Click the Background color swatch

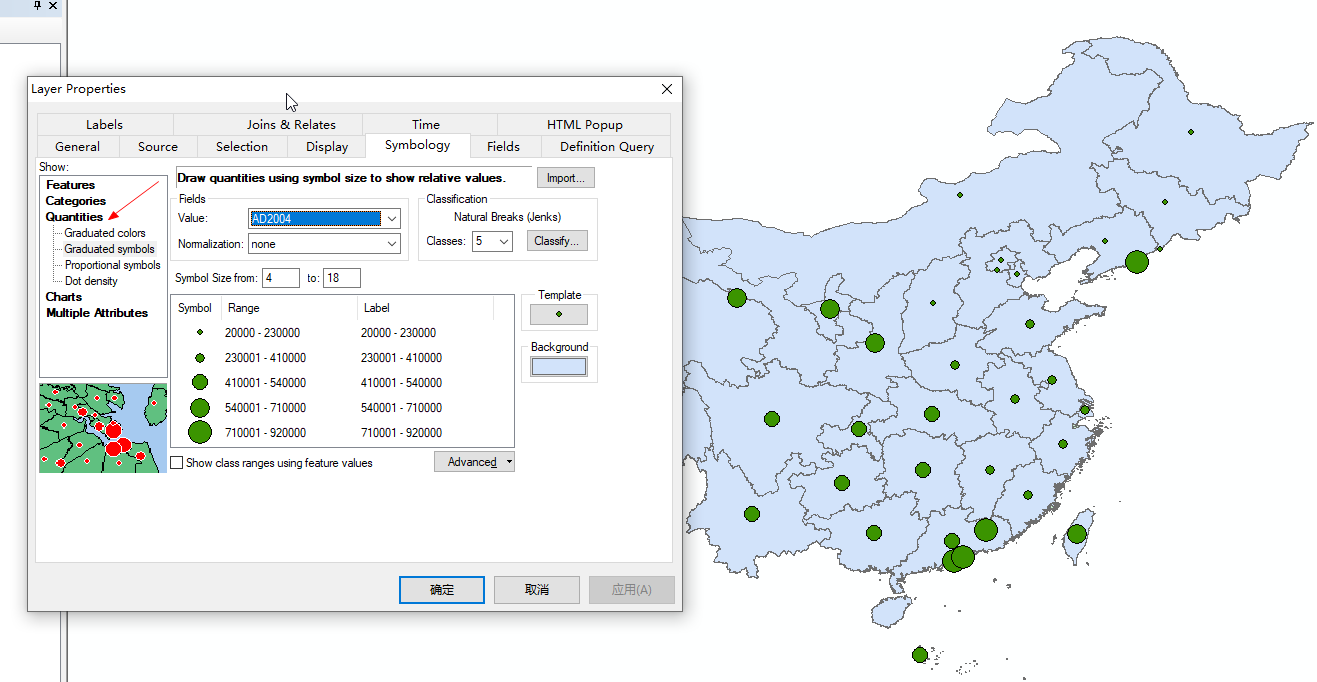click(x=558, y=366)
